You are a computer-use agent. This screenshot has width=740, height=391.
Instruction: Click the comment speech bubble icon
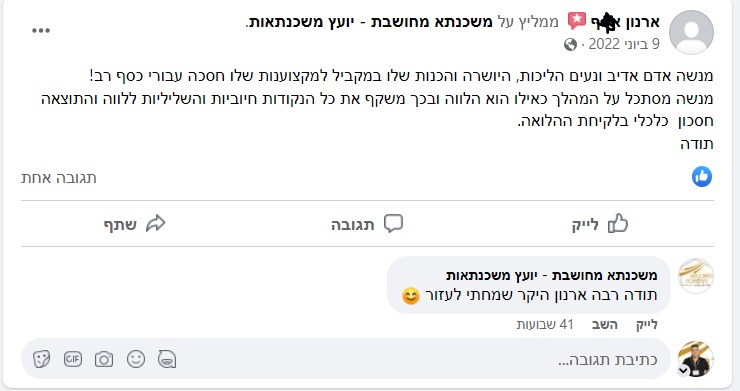coord(393,223)
